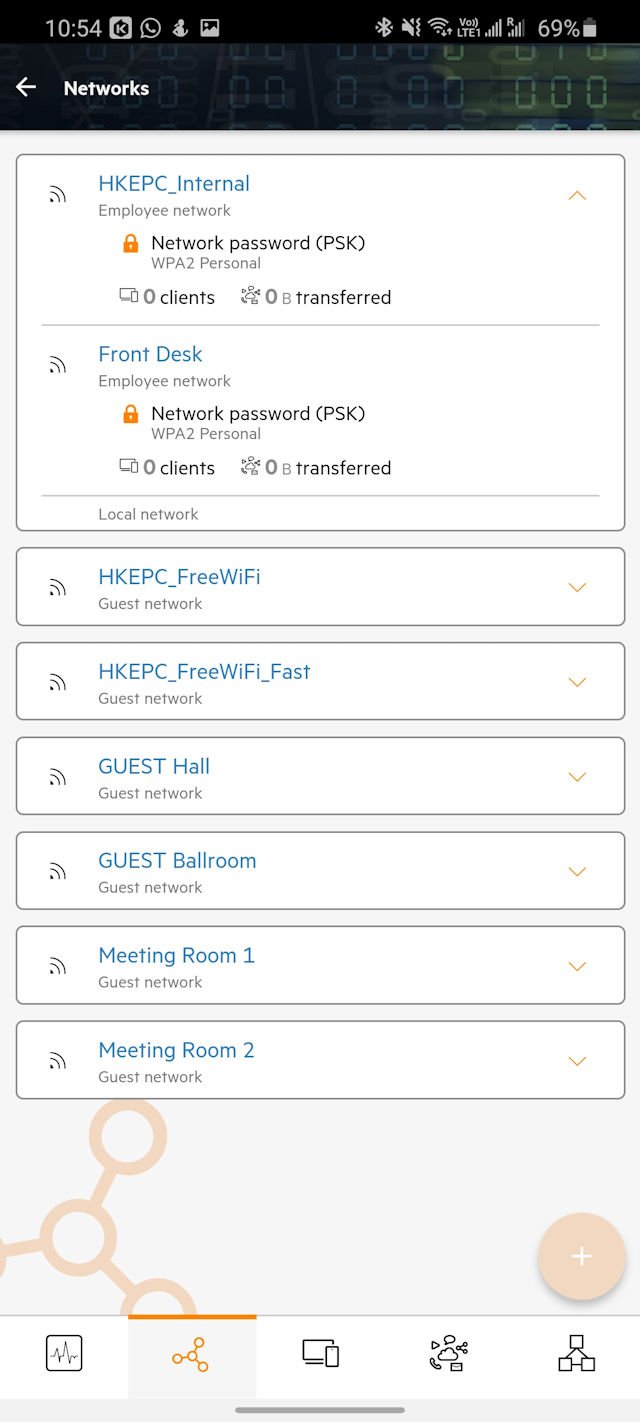Expand the Meeting Room 2 chevron
640x1422 pixels.
[x=577, y=1061]
